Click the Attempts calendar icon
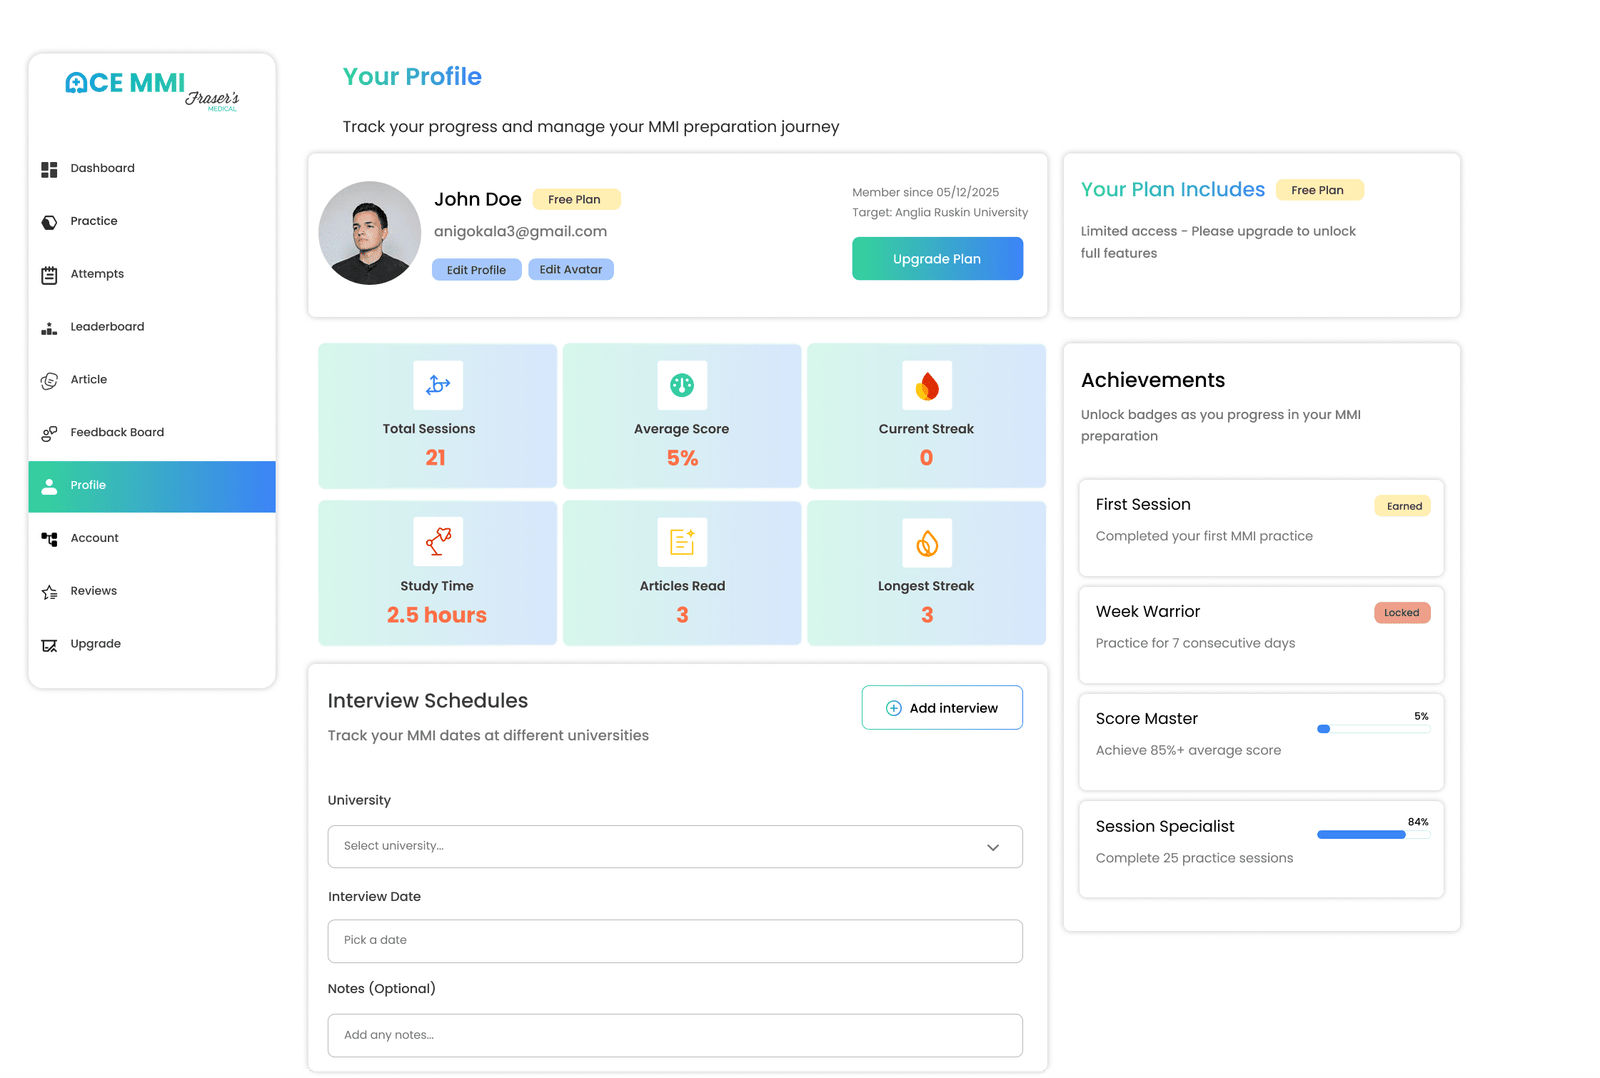The image size is (1600, 1078). 49,275
